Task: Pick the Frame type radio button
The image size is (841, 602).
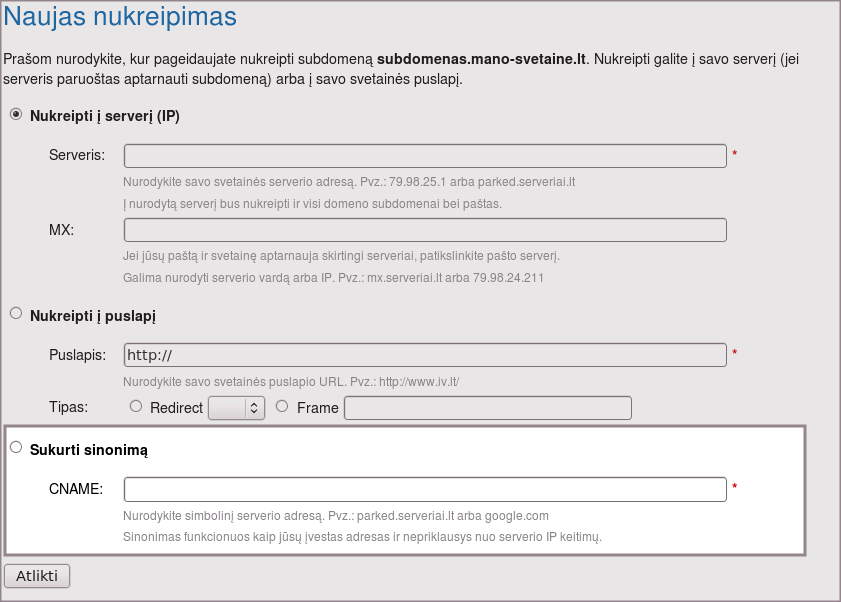Action: [281, 406]
